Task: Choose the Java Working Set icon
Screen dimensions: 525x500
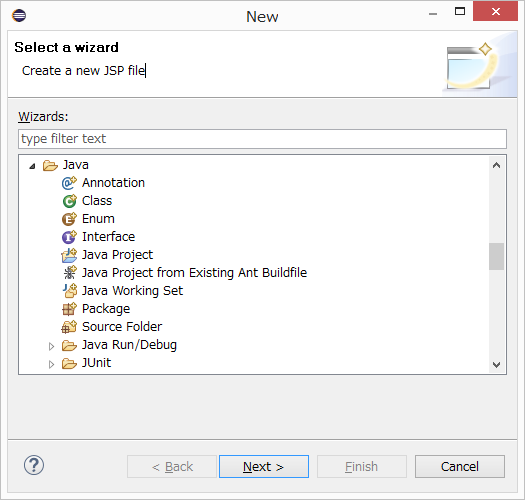Action: click(x=69, y=291)
